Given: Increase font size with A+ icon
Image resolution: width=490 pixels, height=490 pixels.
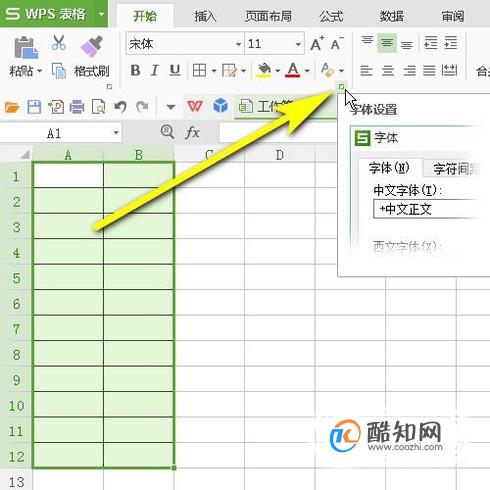Looking at the screenshot, I should (317, 43).
